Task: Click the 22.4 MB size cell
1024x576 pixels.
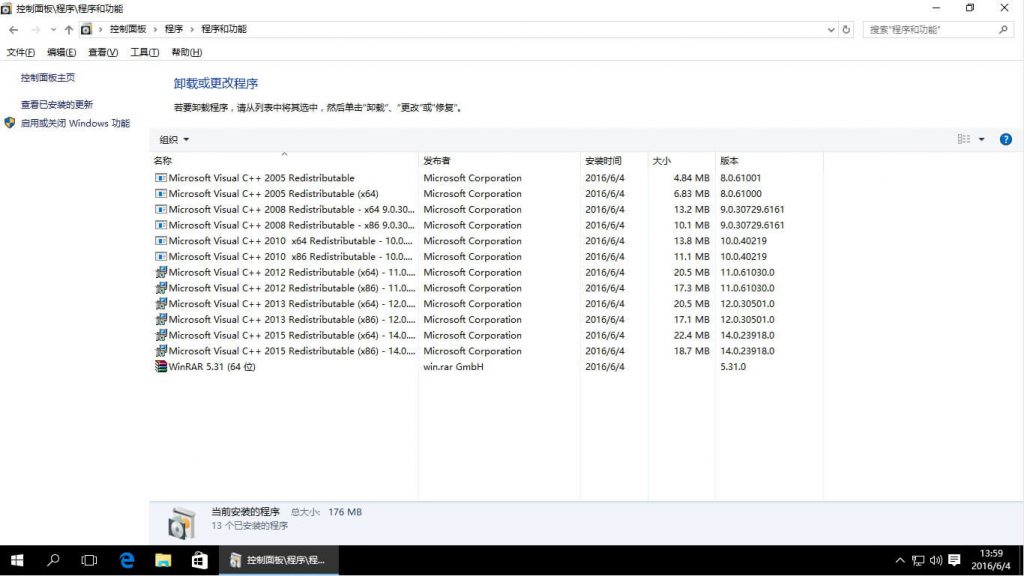Action: coord(691,335)
